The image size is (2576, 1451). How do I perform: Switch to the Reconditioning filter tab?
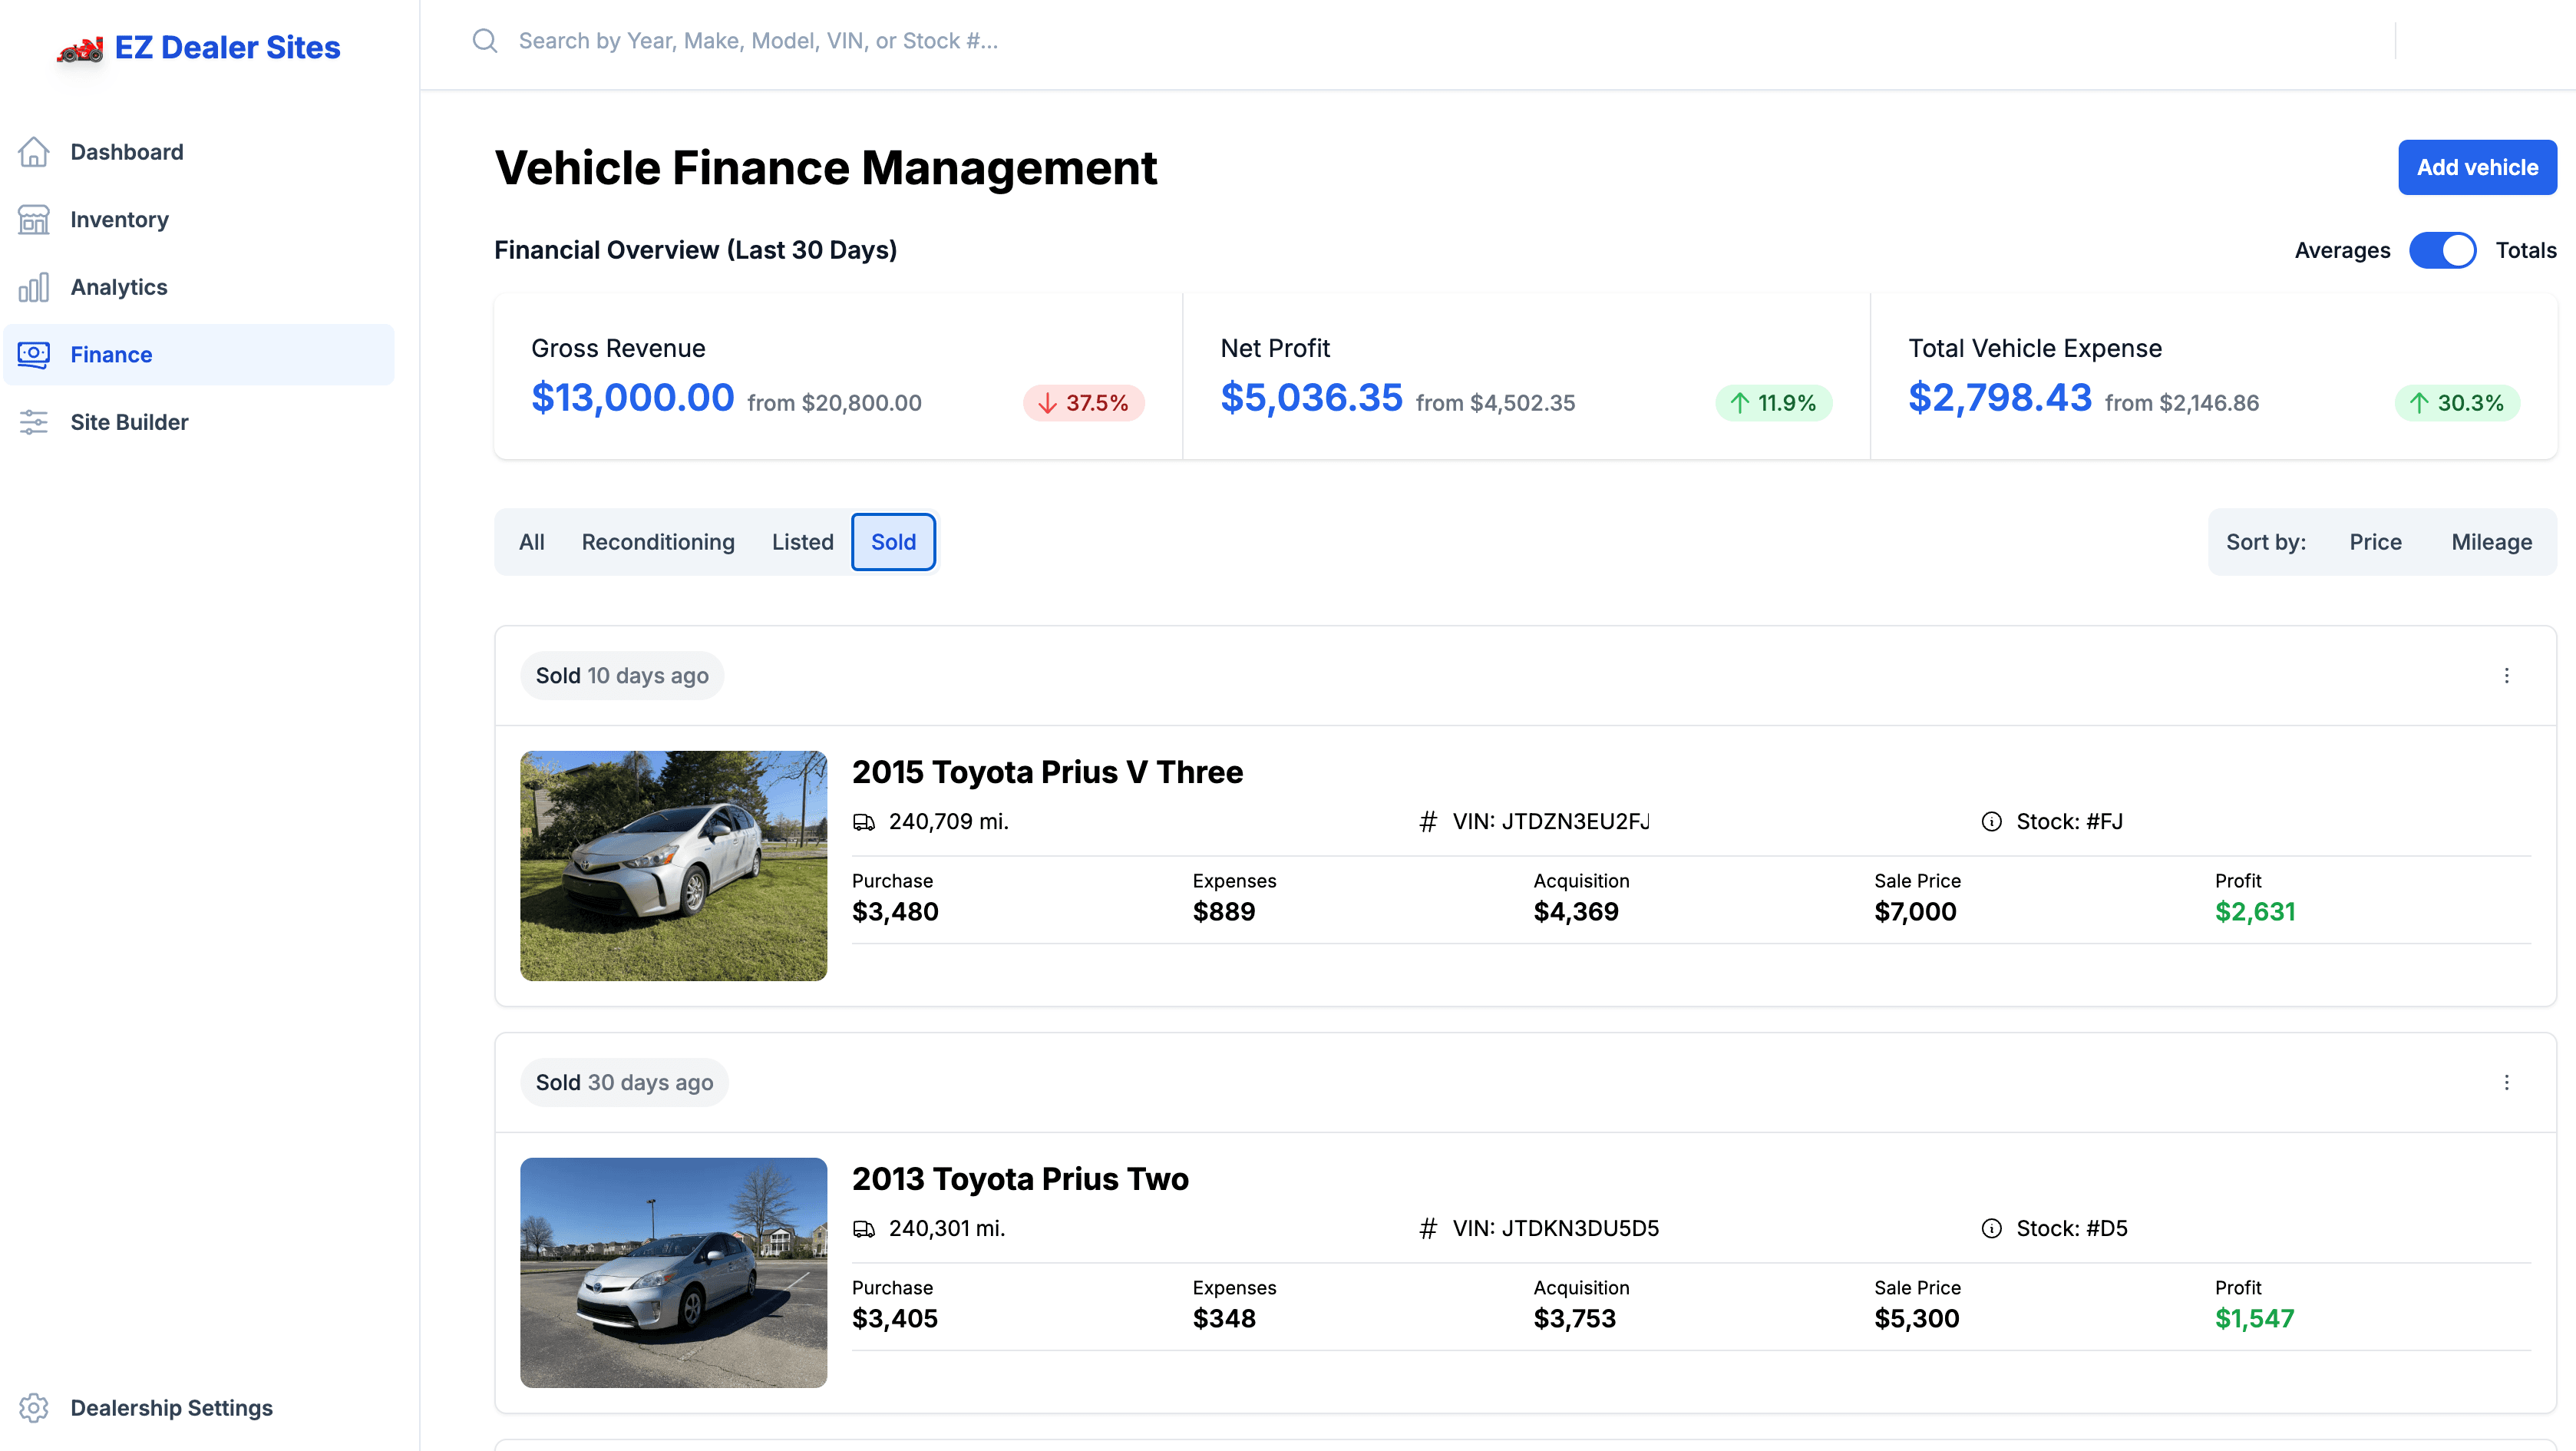[x=658, y=541]
